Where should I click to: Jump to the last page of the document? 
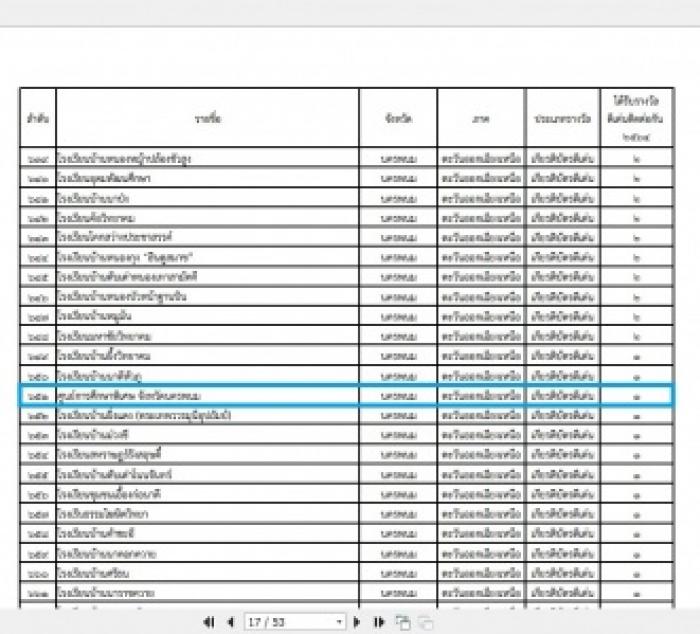point(379,621)
